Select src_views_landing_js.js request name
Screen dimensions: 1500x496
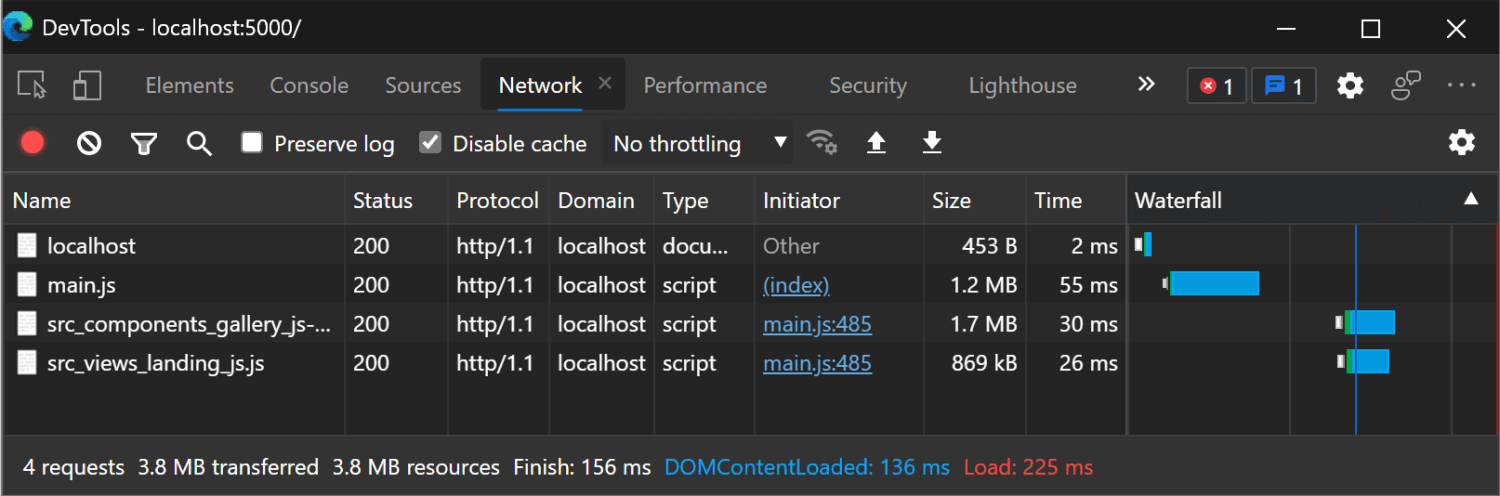pyautogui.click(x=156, y=364)
